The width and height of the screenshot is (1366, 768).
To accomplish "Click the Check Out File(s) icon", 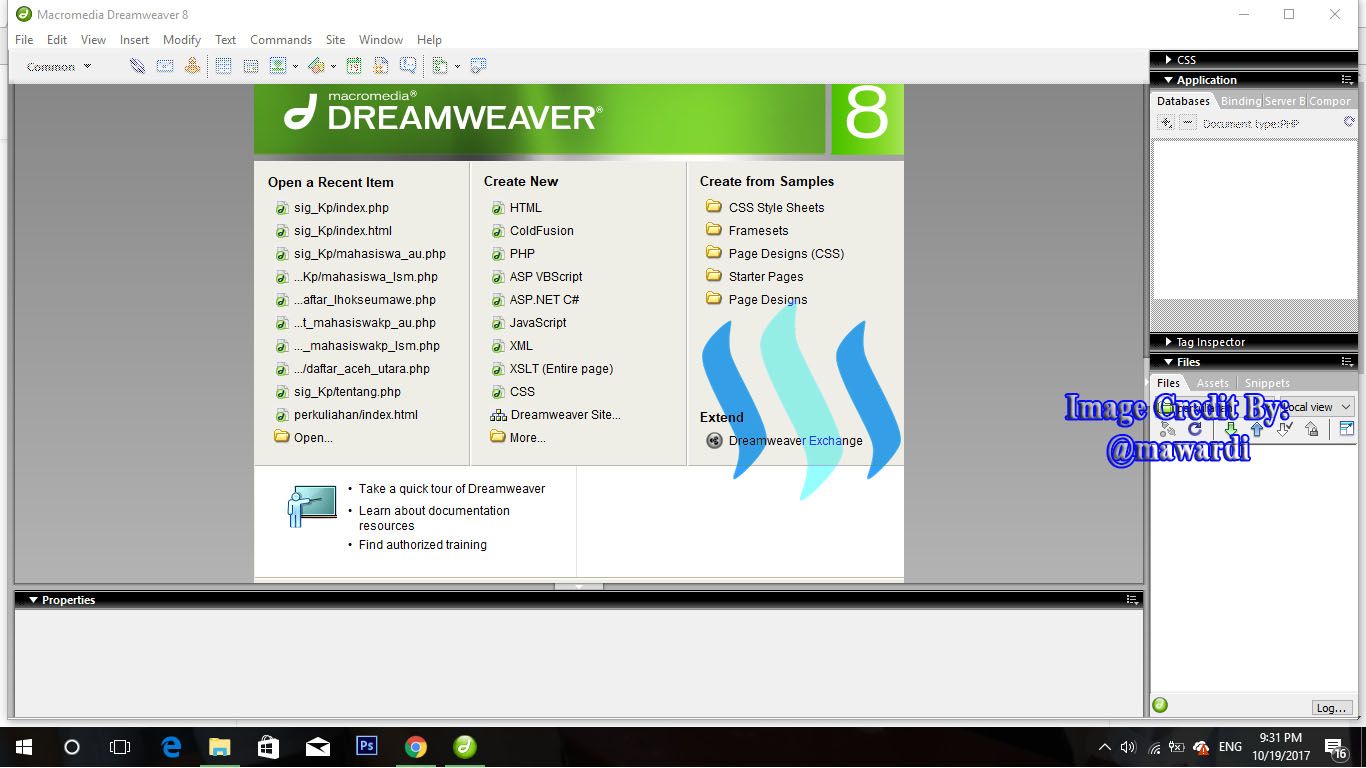I will (1285, 429).
